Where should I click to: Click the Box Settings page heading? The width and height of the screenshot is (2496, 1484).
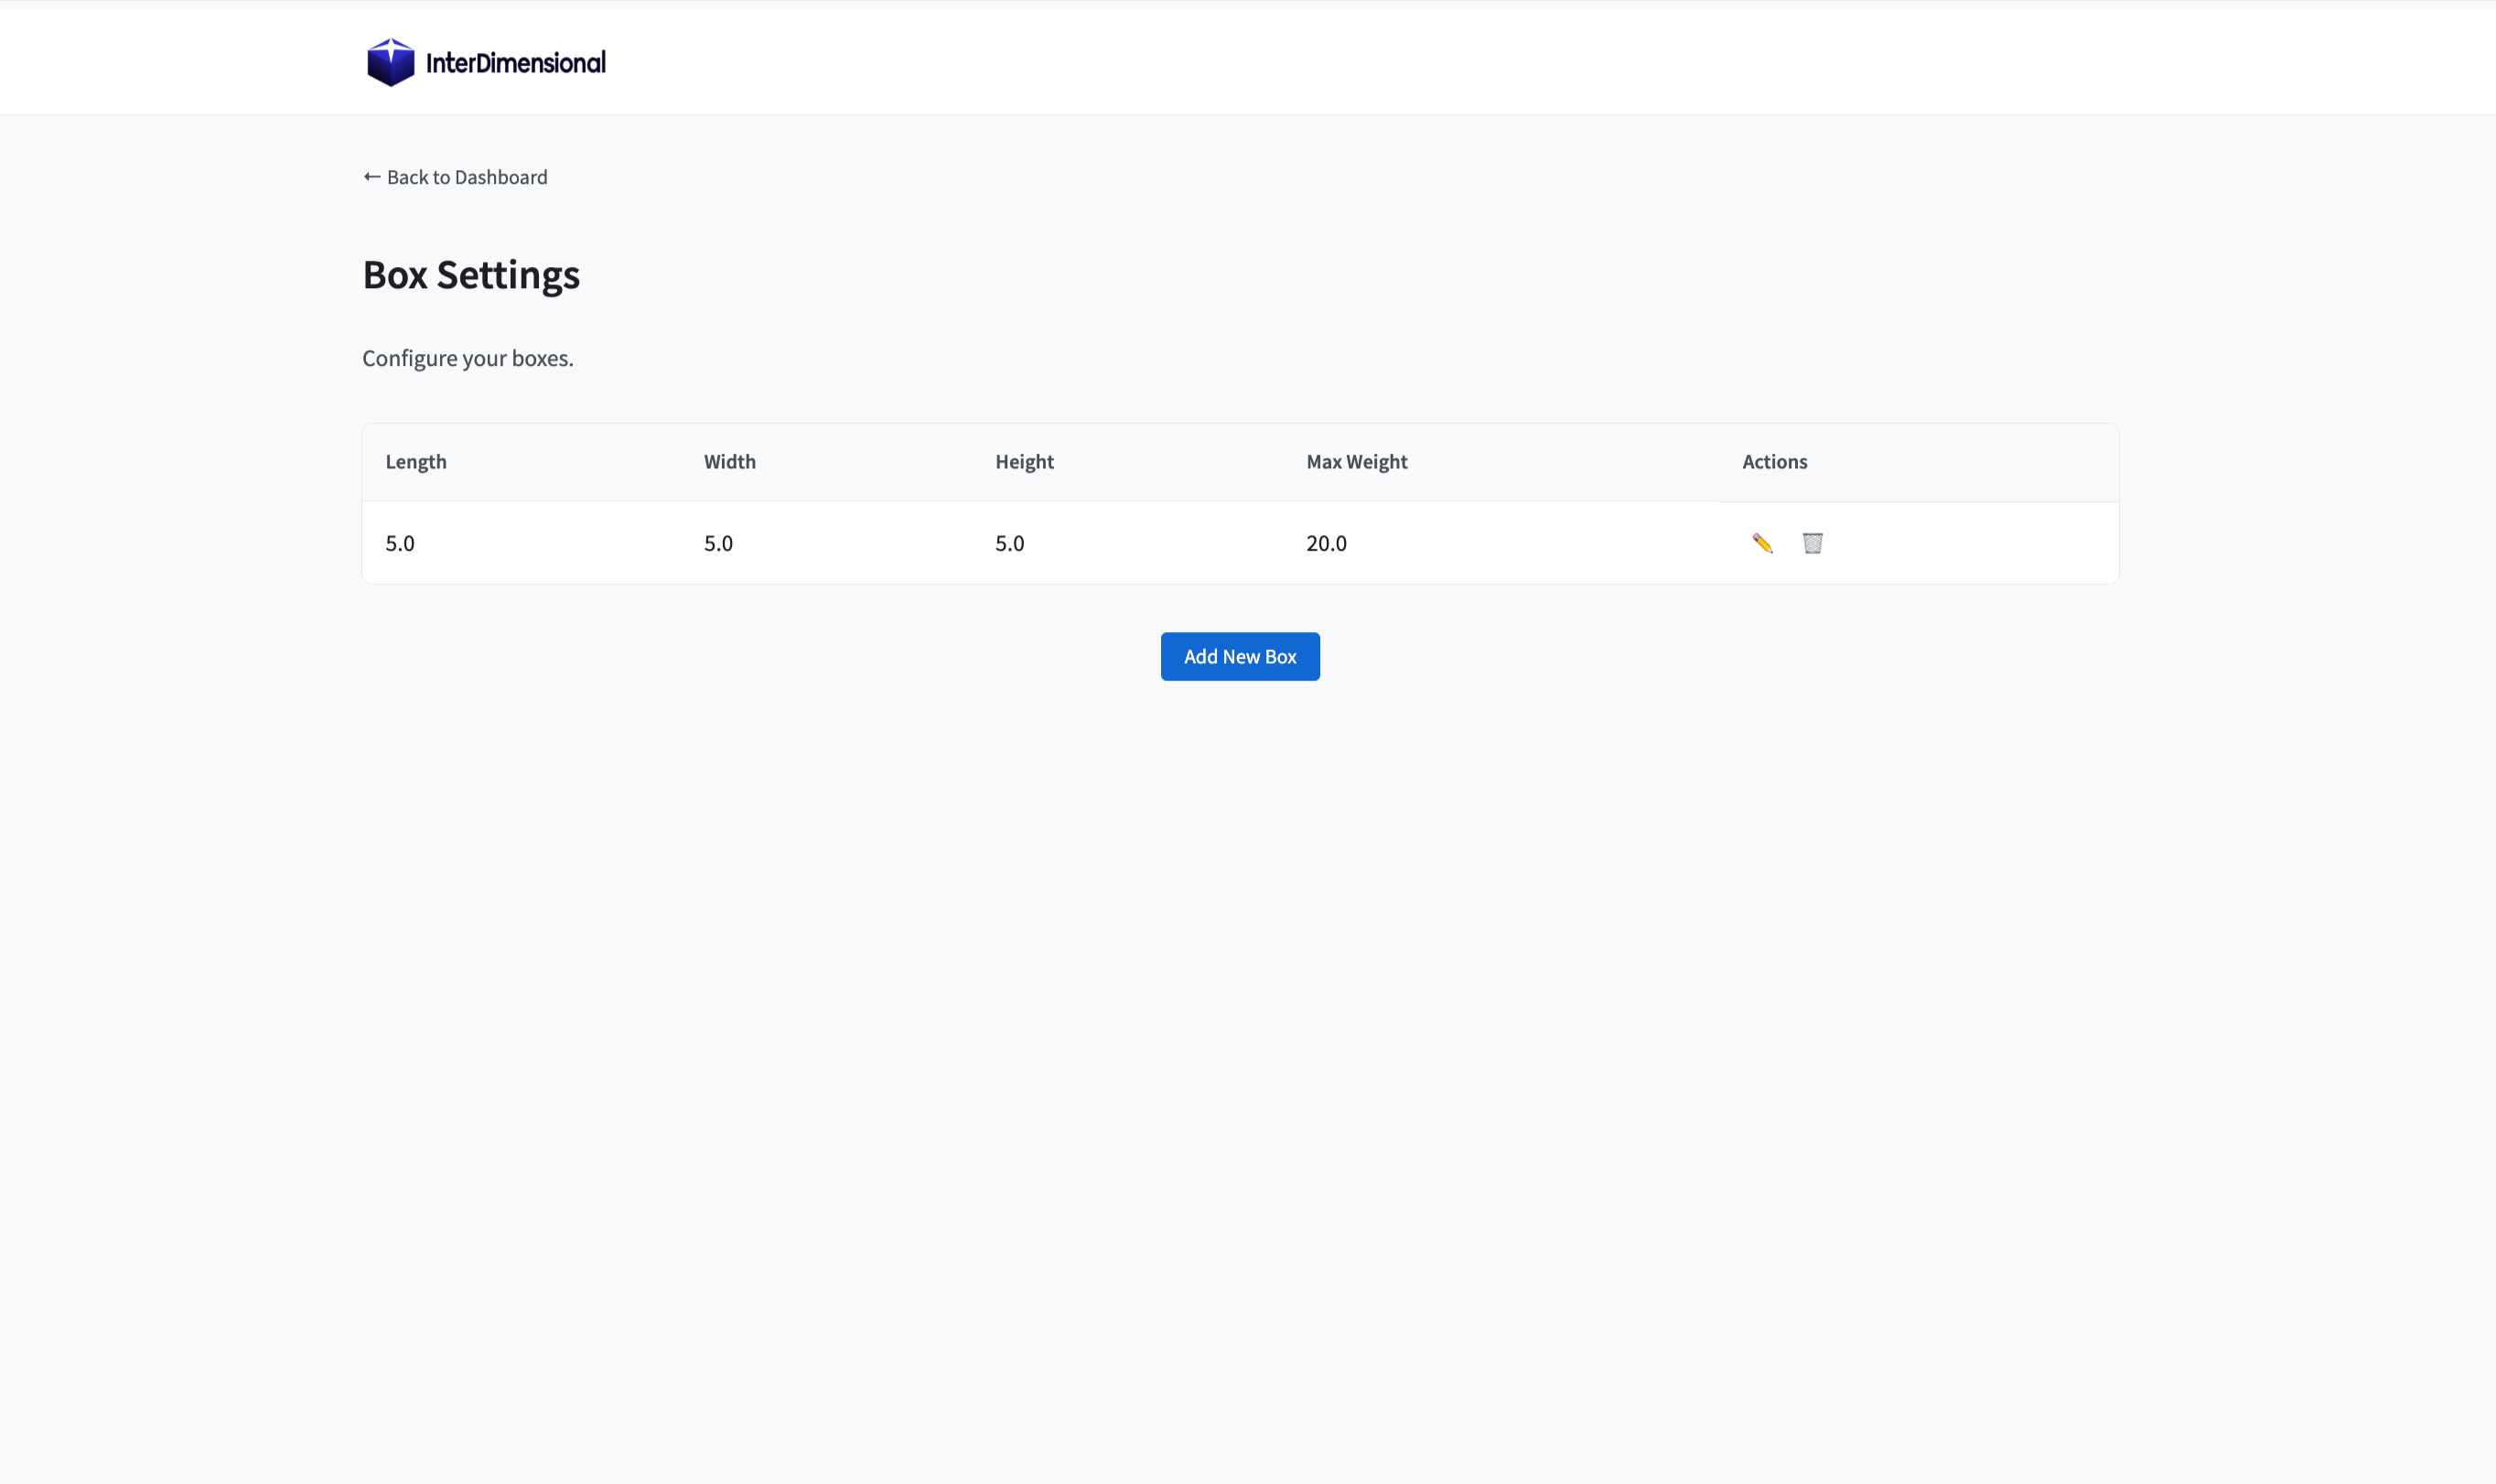[x=471, y=275]
